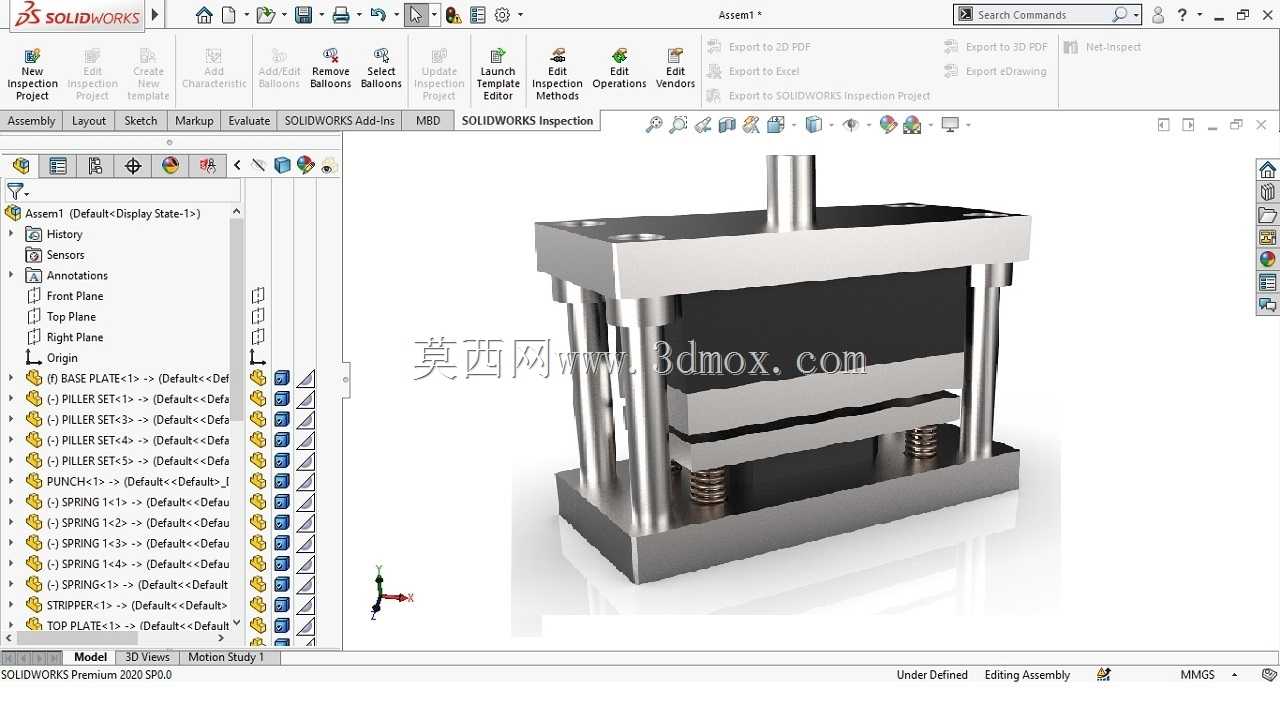Click Zoom to Fit in view toolbar
Image resolution: width=1280 pixels, height=720 pixels.
654,125
